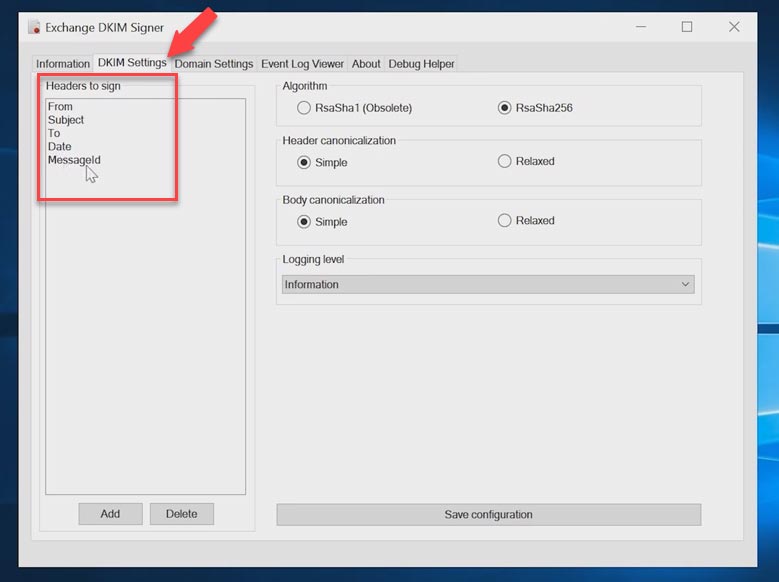Click the Exchange DKIM Signer app icon
The height and width of the screenshot is (582, 779).
[x=34, y=27]
